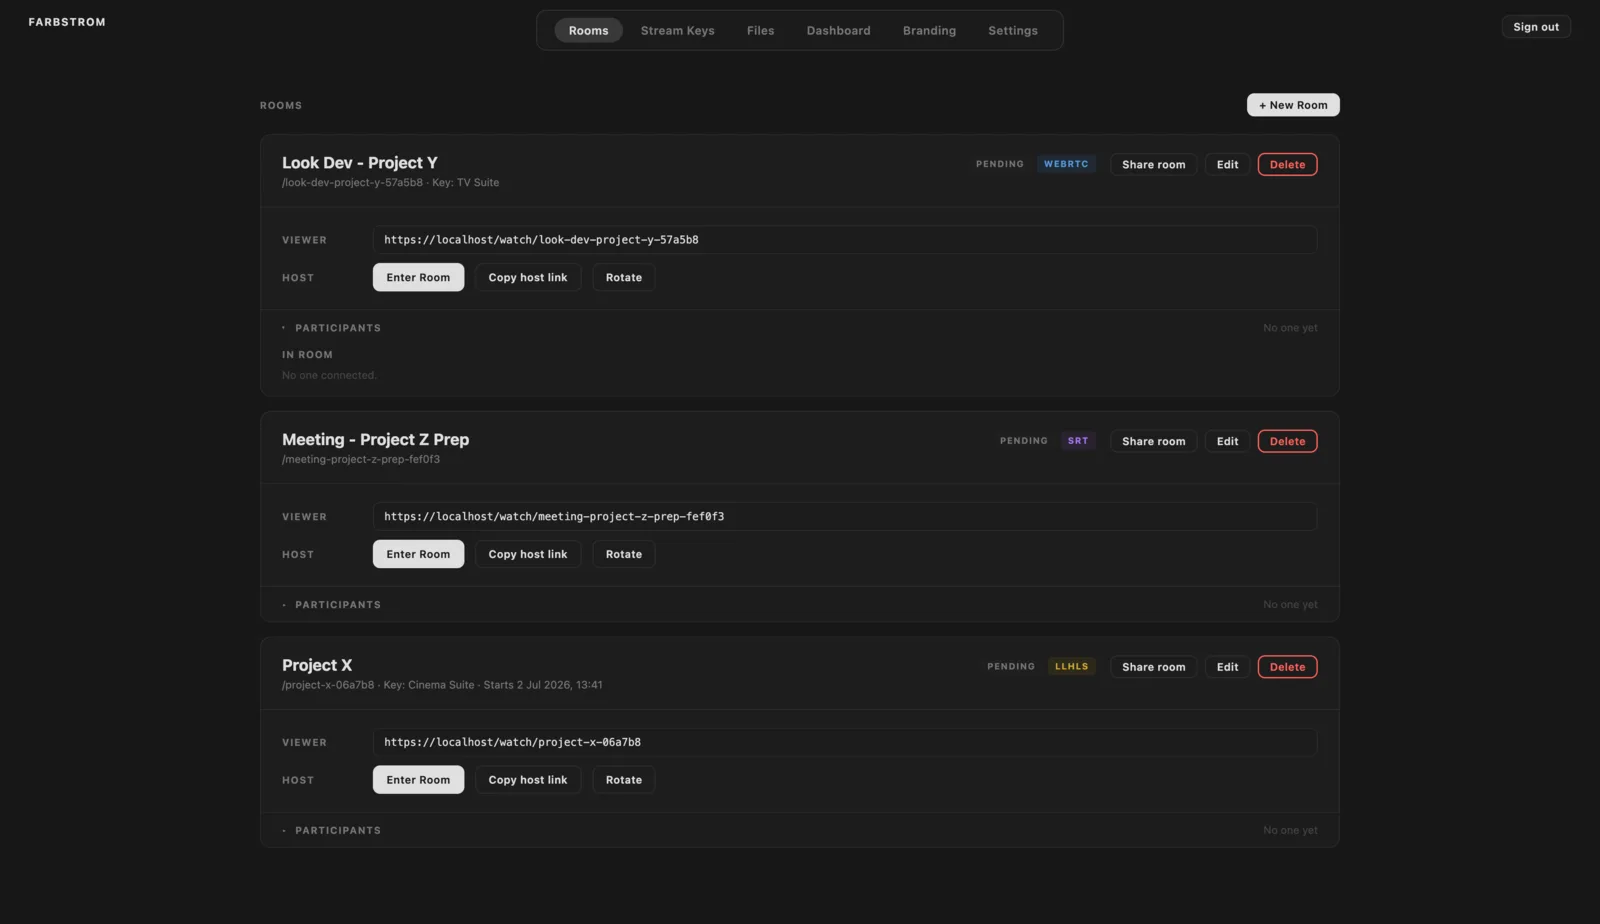Go to the Branding tab
Image resolution: width=1600 pixels, height=924 pixels.
tap(929, 30)
